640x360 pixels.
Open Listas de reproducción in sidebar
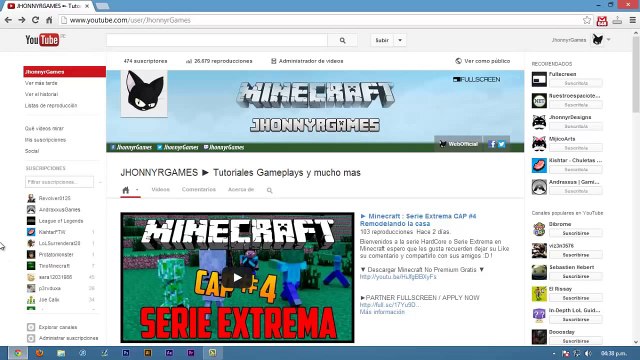[x=51, y=105]
